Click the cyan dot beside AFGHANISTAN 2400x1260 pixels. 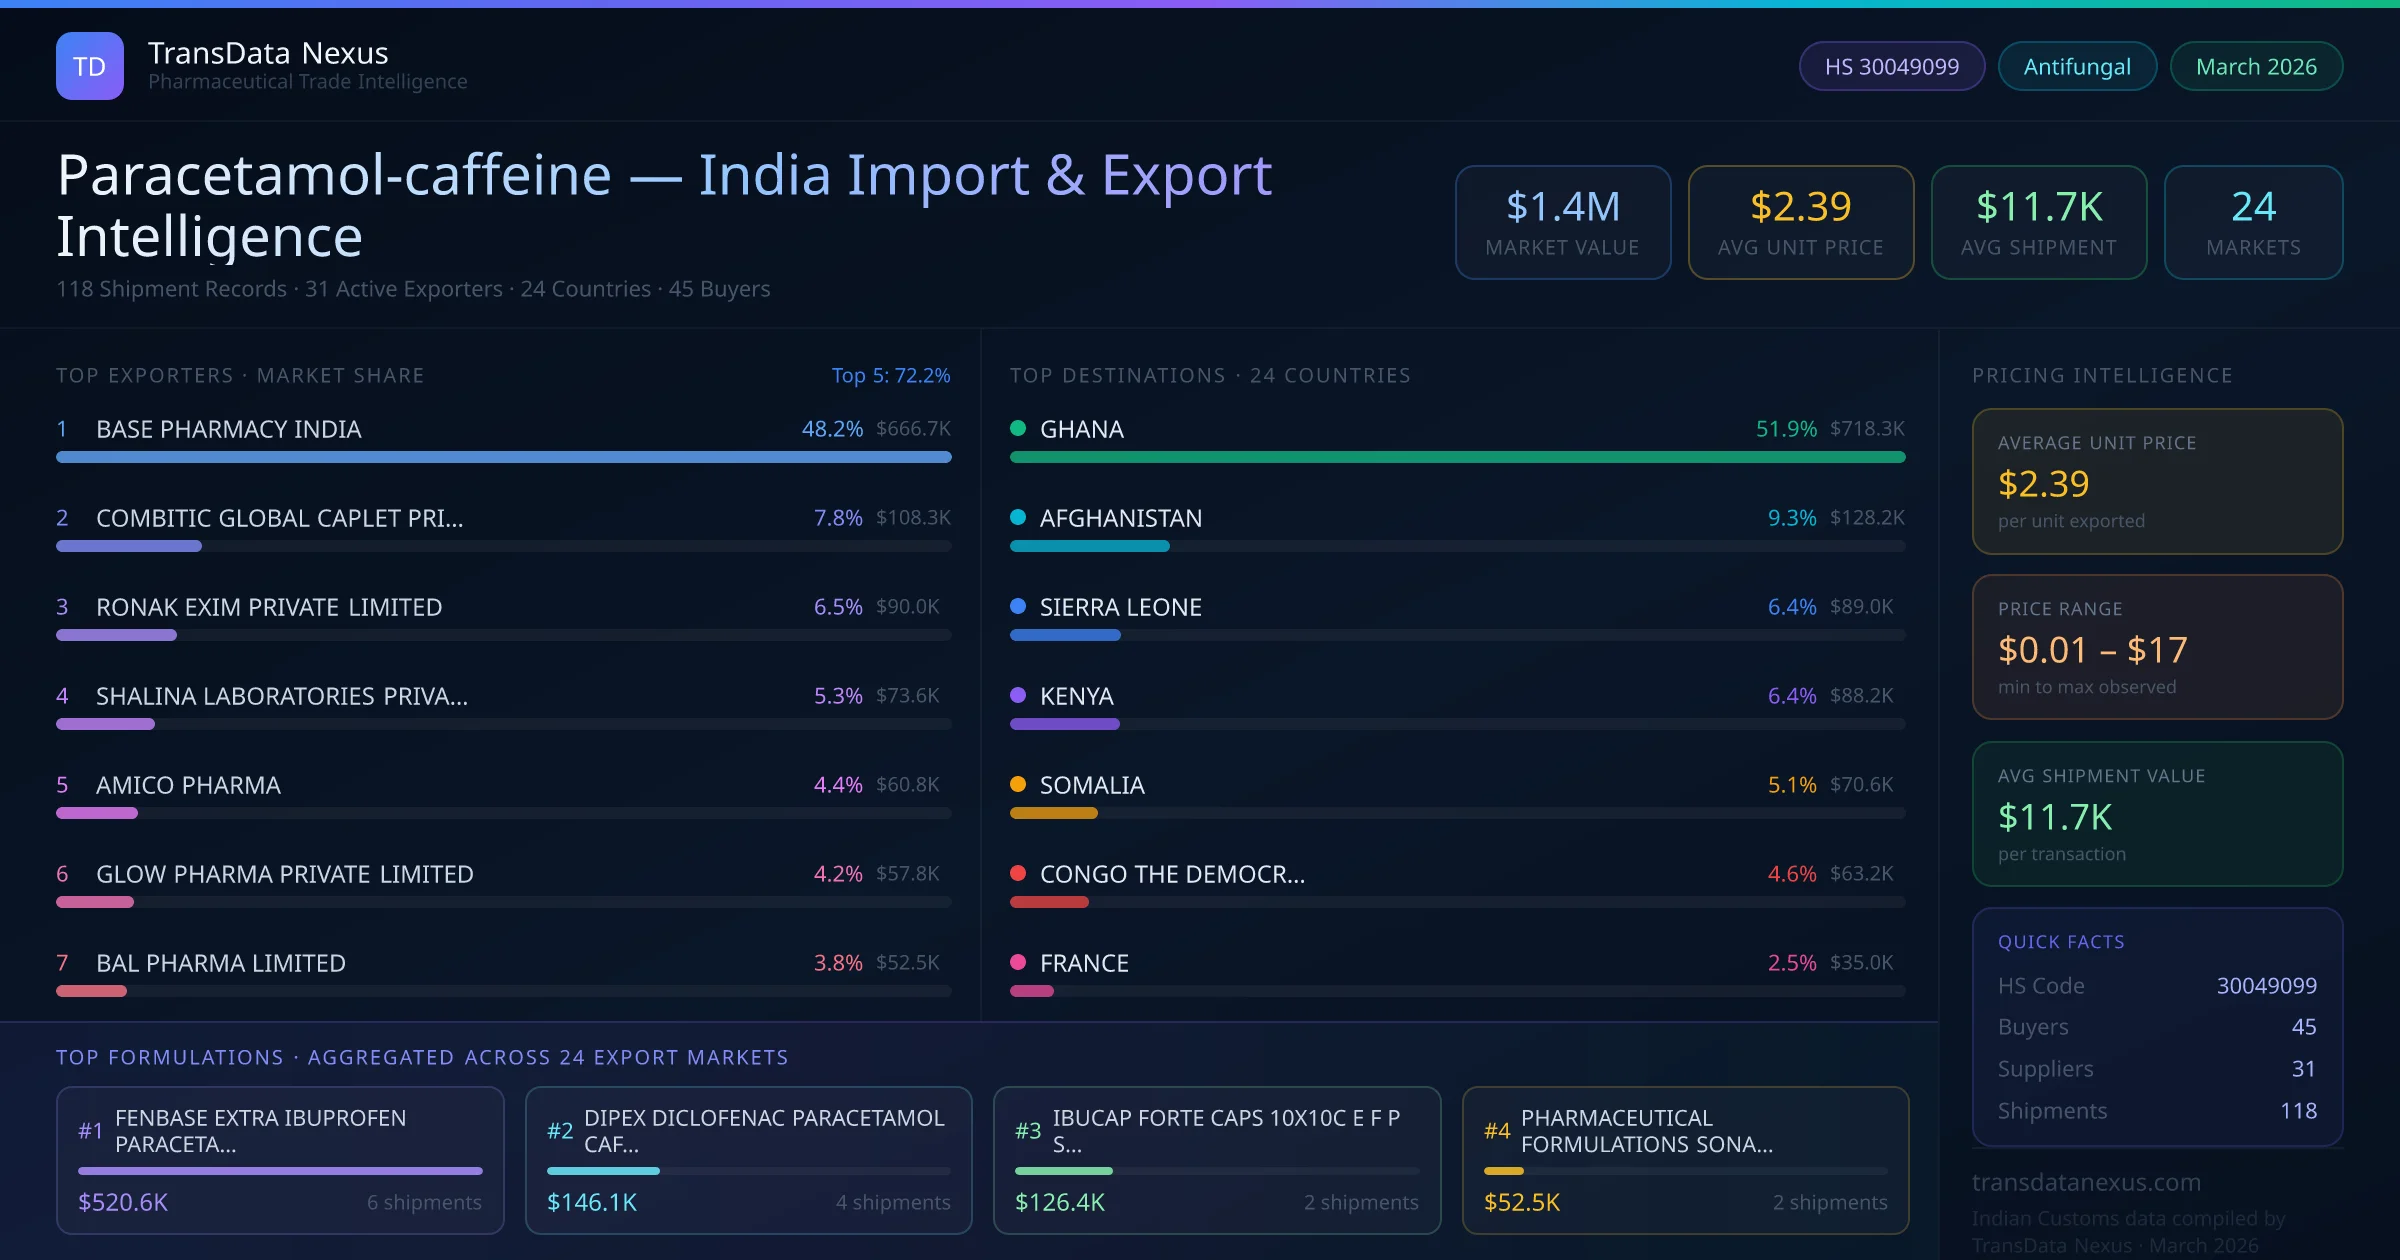[1018, 517]
